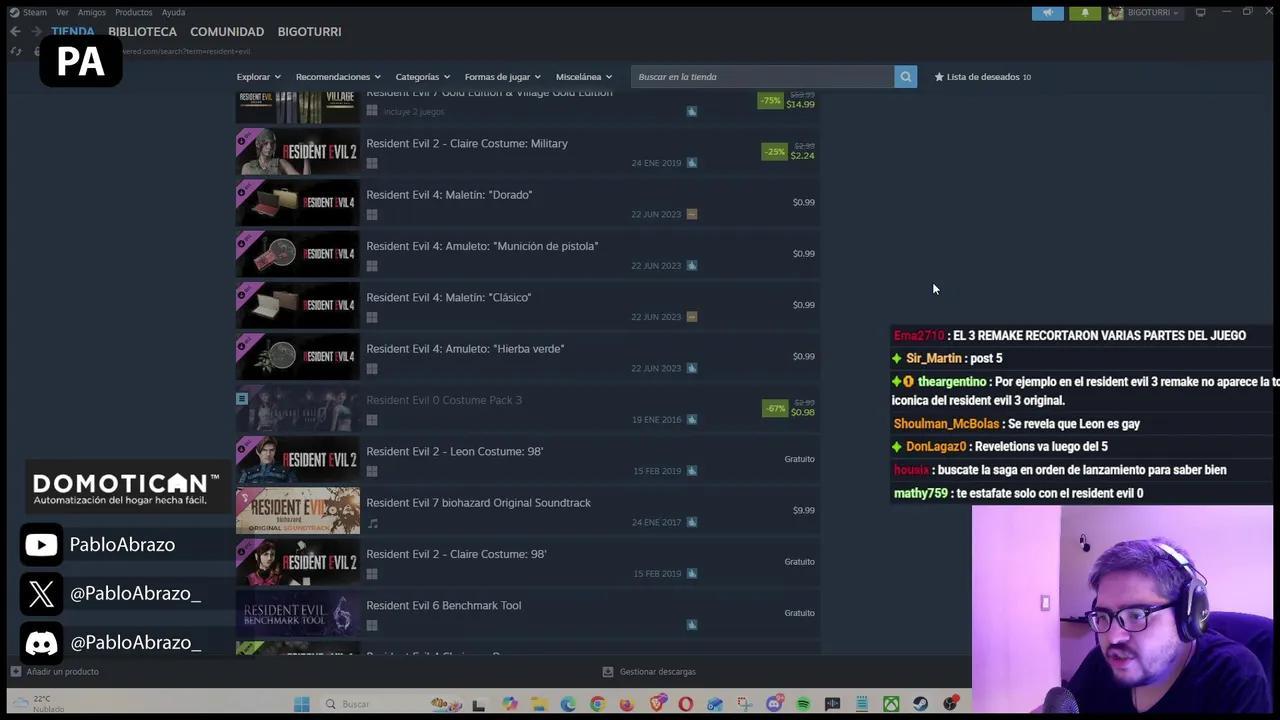Image resolution: width=1280 pixels, height=720 pixels.
Task: Open Spotify from the taskbar
Action: tap(803, 704)
